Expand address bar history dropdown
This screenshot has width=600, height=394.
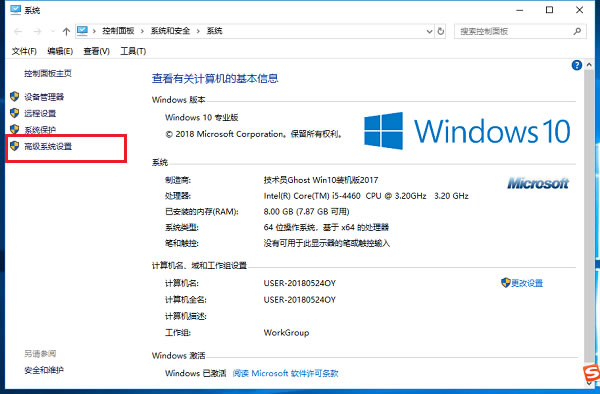tap(429, 31)
